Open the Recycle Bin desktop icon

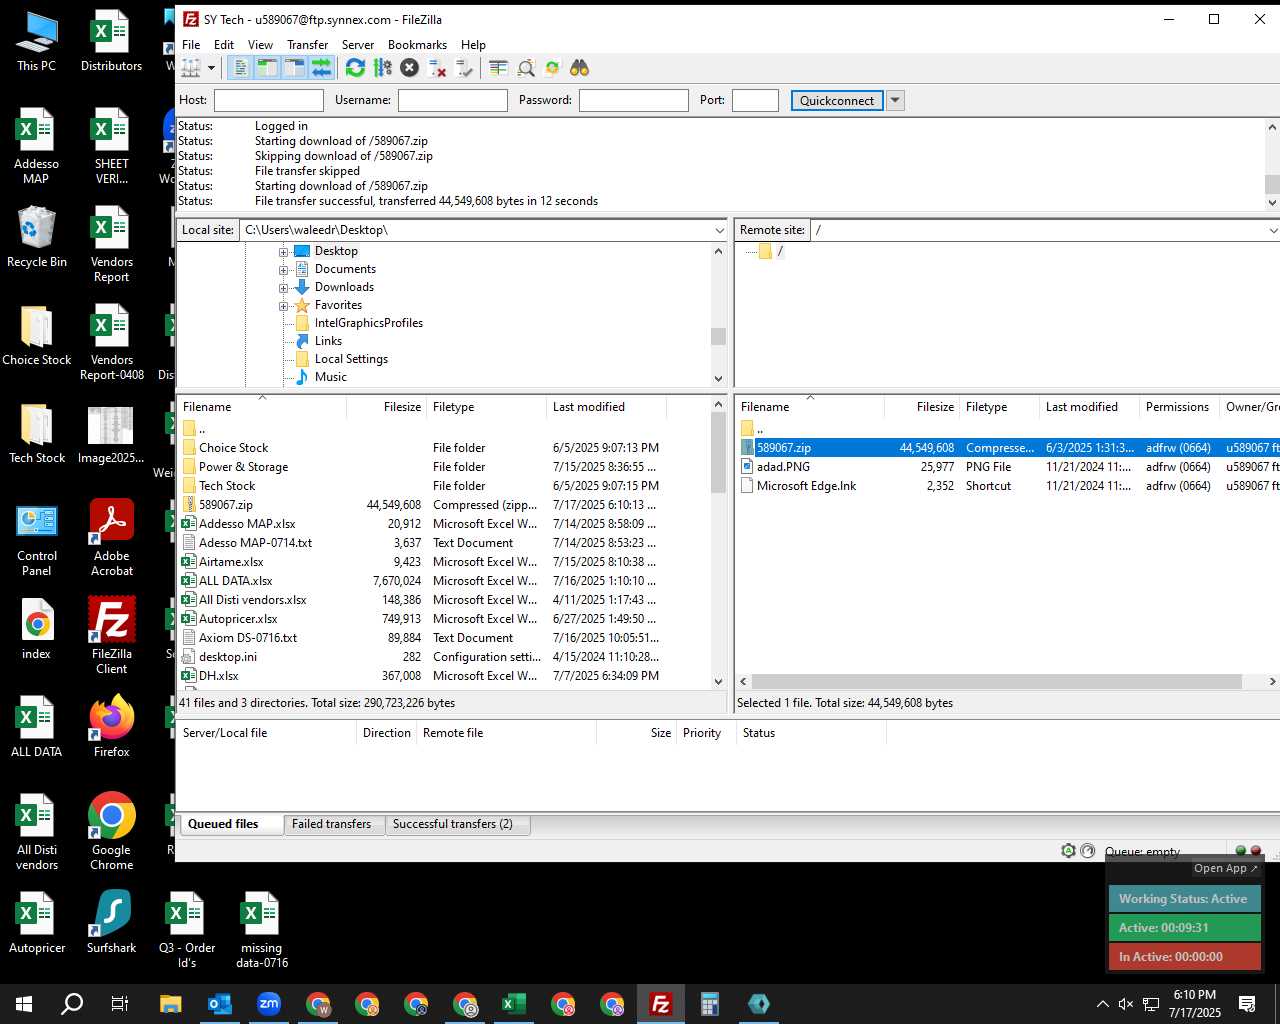(x=37, y=237)
